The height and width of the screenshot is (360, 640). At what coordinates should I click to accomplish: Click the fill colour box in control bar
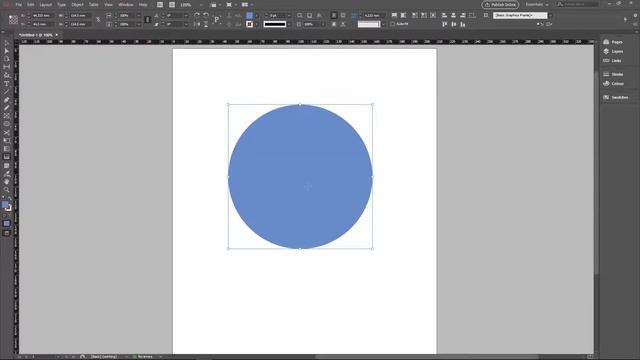(249, 16)
